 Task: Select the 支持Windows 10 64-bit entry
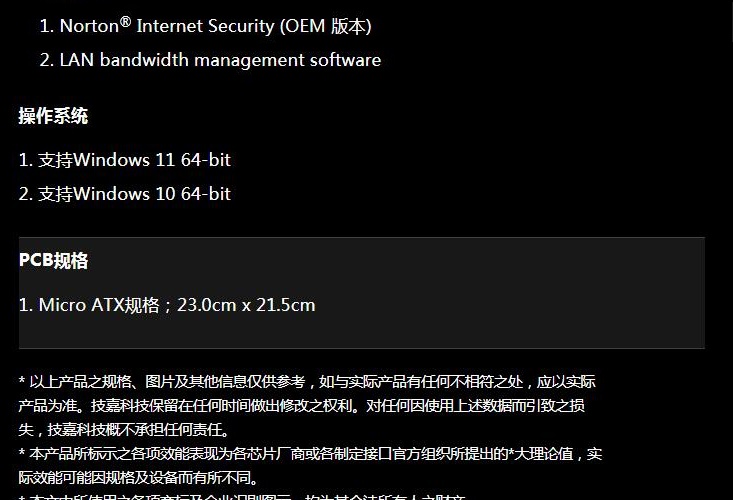click(125, 193)
